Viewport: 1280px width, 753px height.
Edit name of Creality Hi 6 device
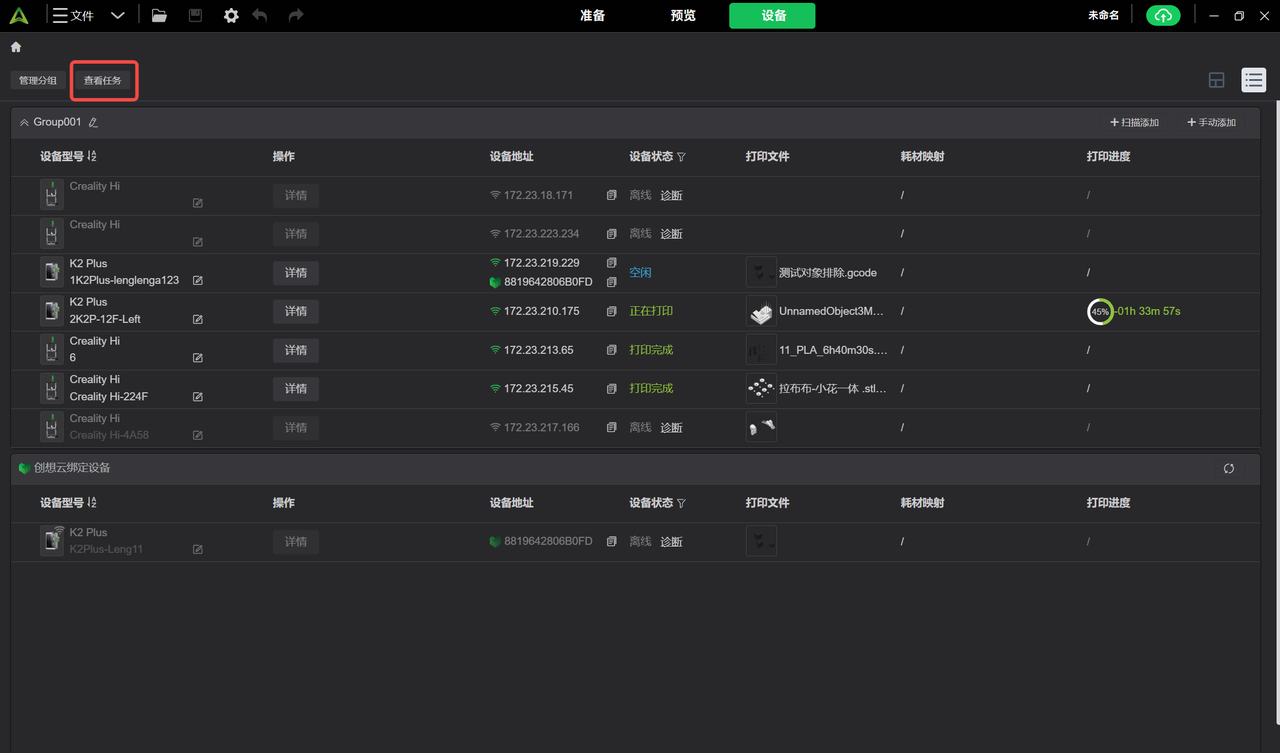198,358
